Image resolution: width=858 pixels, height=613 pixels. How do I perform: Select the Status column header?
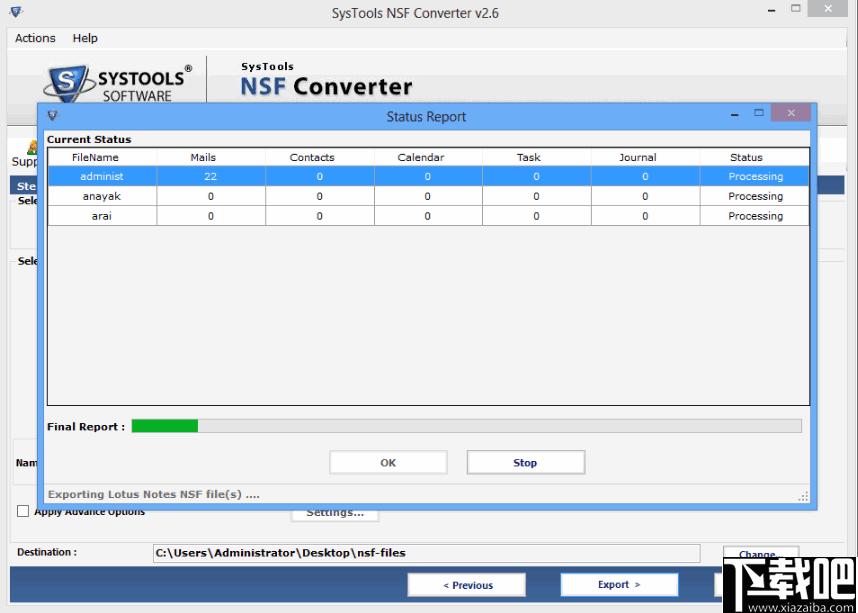755,157
